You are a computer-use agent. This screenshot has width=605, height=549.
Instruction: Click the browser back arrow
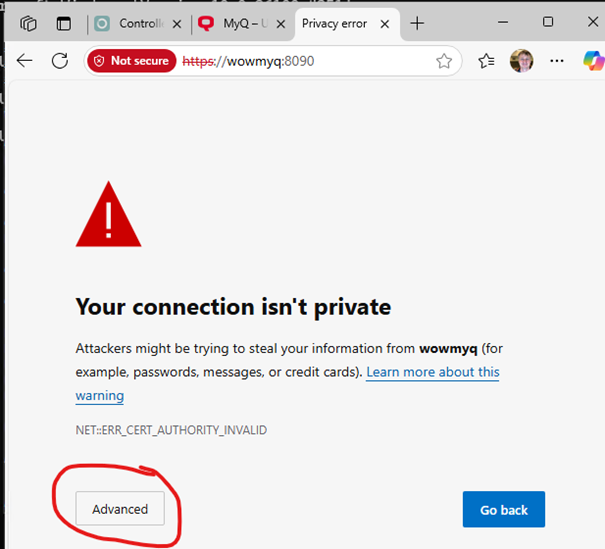tap(25, 61)
